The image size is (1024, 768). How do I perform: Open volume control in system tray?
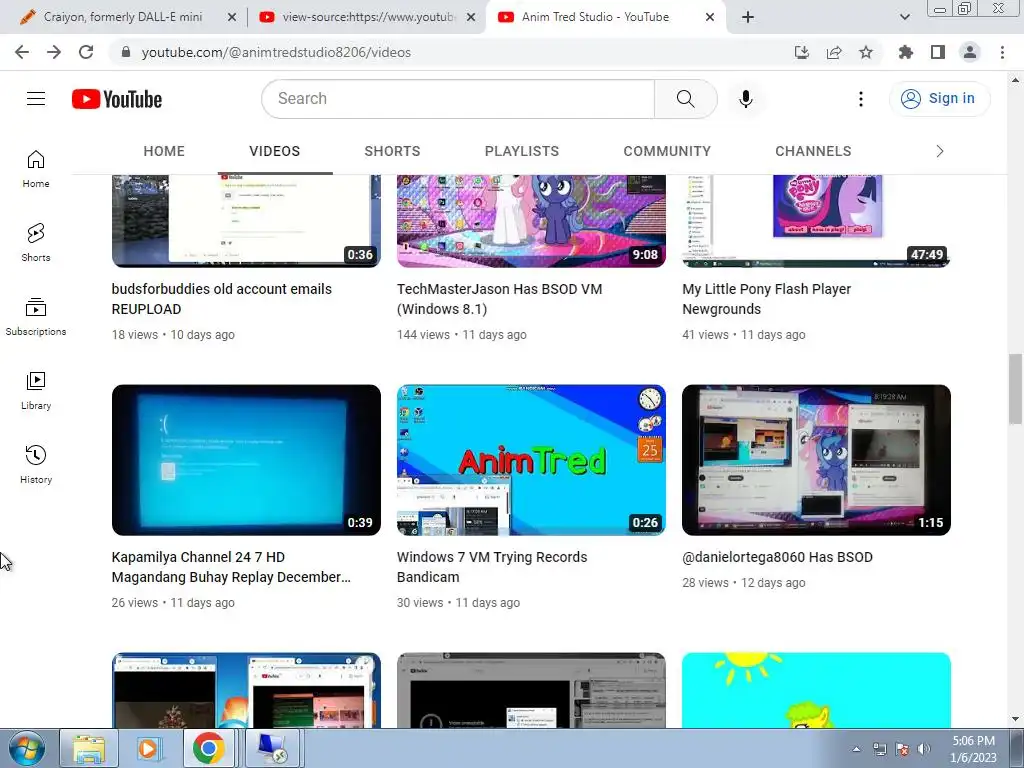(923, 749)
